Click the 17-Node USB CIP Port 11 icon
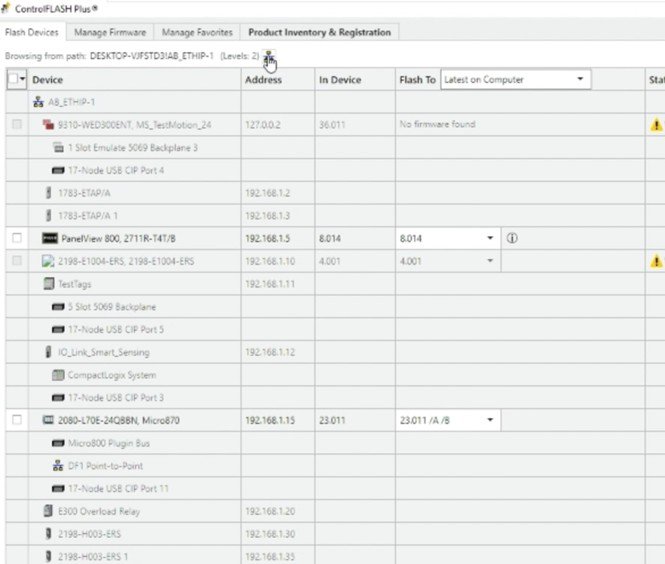Screen dimensions: 665x564 click(58, 489)
